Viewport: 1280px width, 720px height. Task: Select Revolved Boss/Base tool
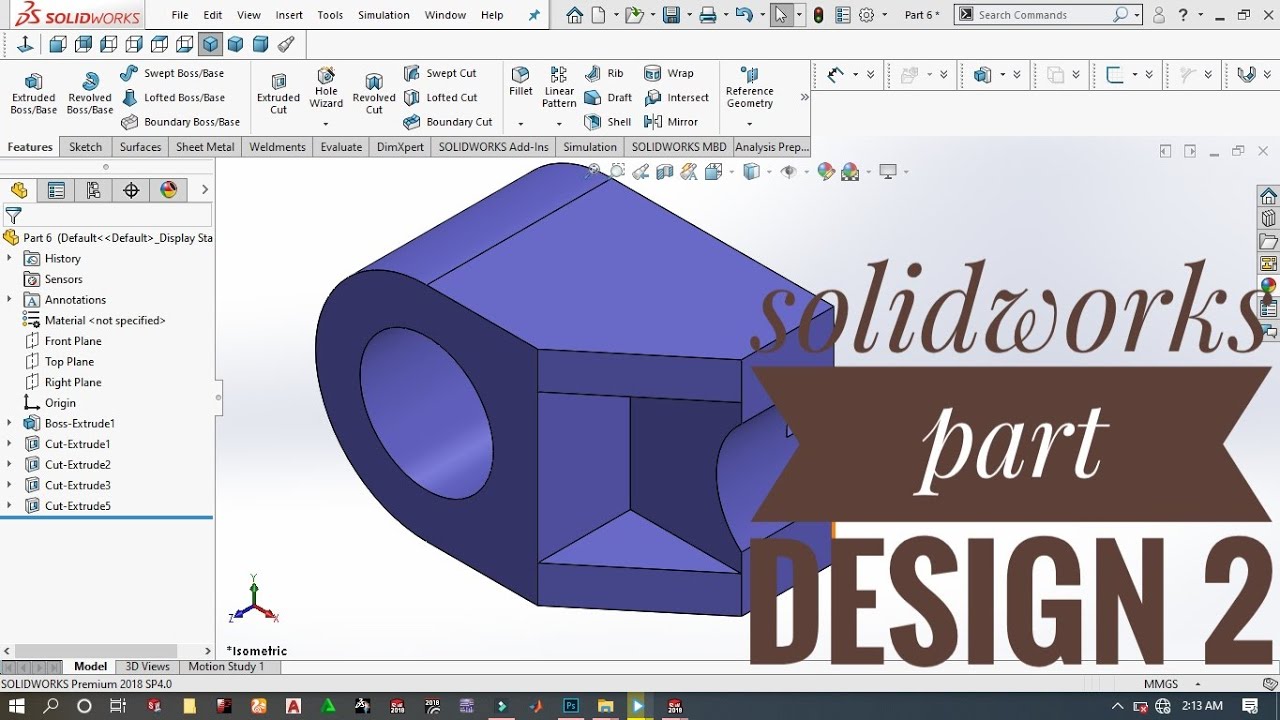coord(90,94)
